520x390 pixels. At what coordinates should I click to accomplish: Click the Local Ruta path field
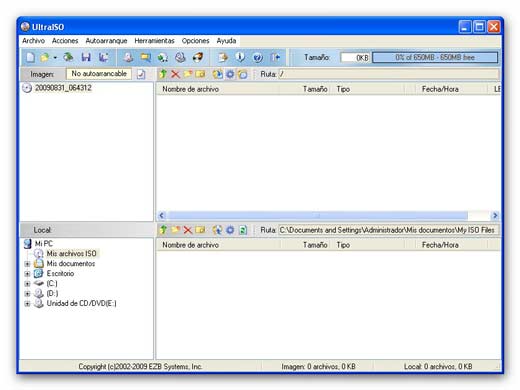click(389, 230)
